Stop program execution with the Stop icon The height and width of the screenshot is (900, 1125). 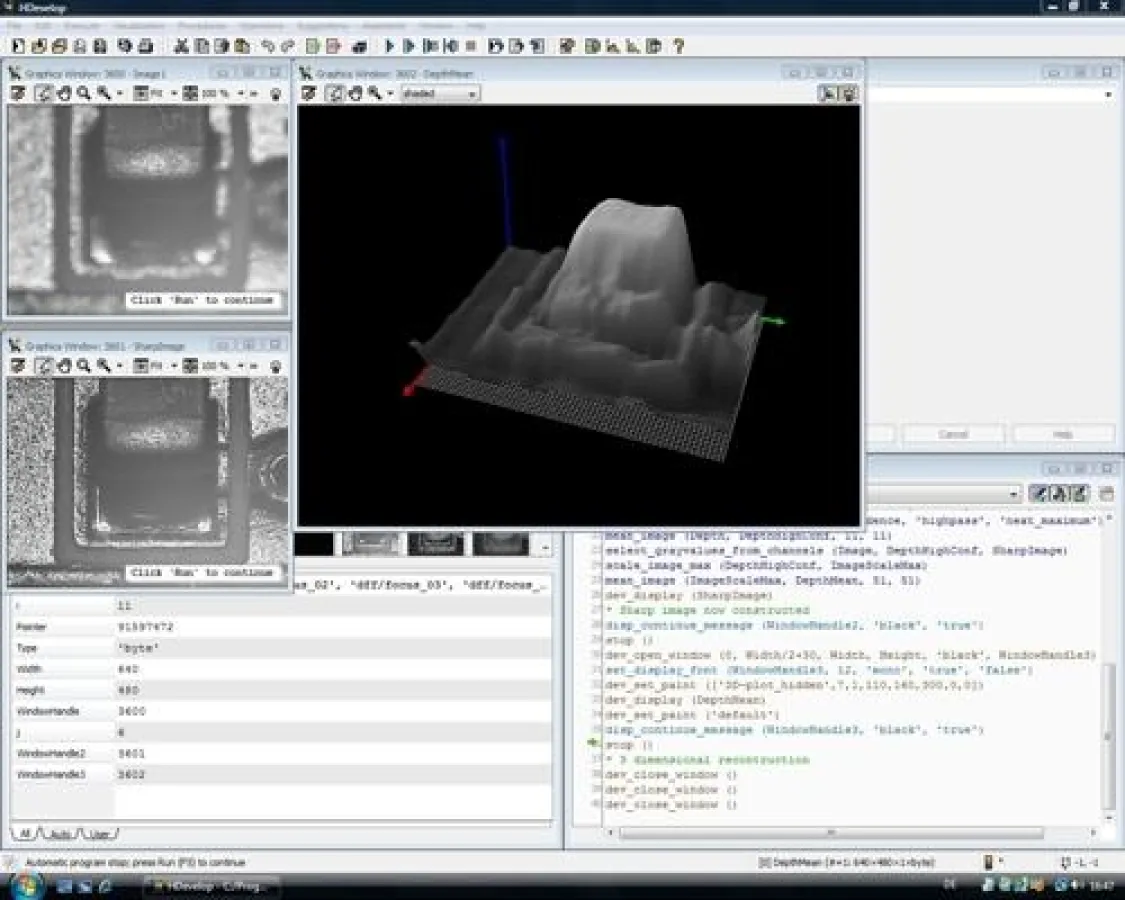tap(470, 45)
